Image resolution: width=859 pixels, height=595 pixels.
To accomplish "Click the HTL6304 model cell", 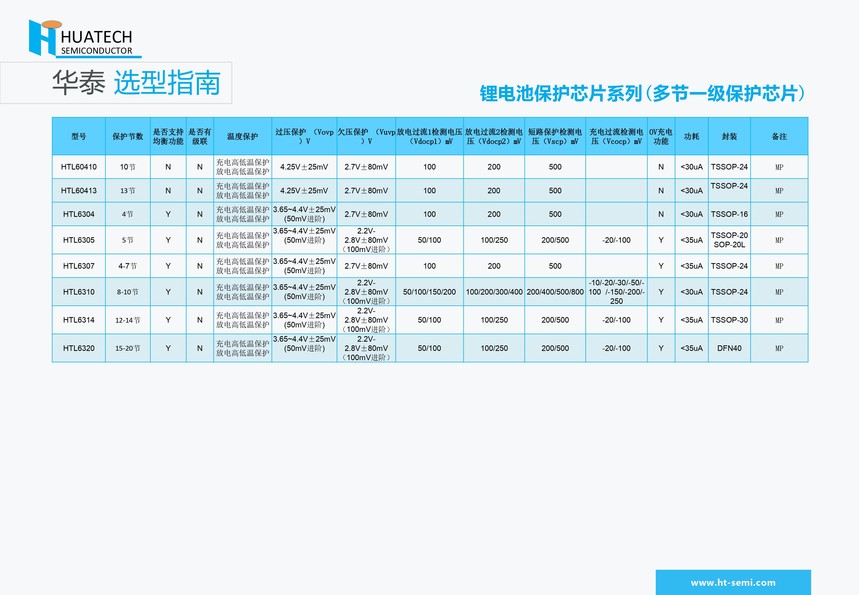I will [79, 214].
